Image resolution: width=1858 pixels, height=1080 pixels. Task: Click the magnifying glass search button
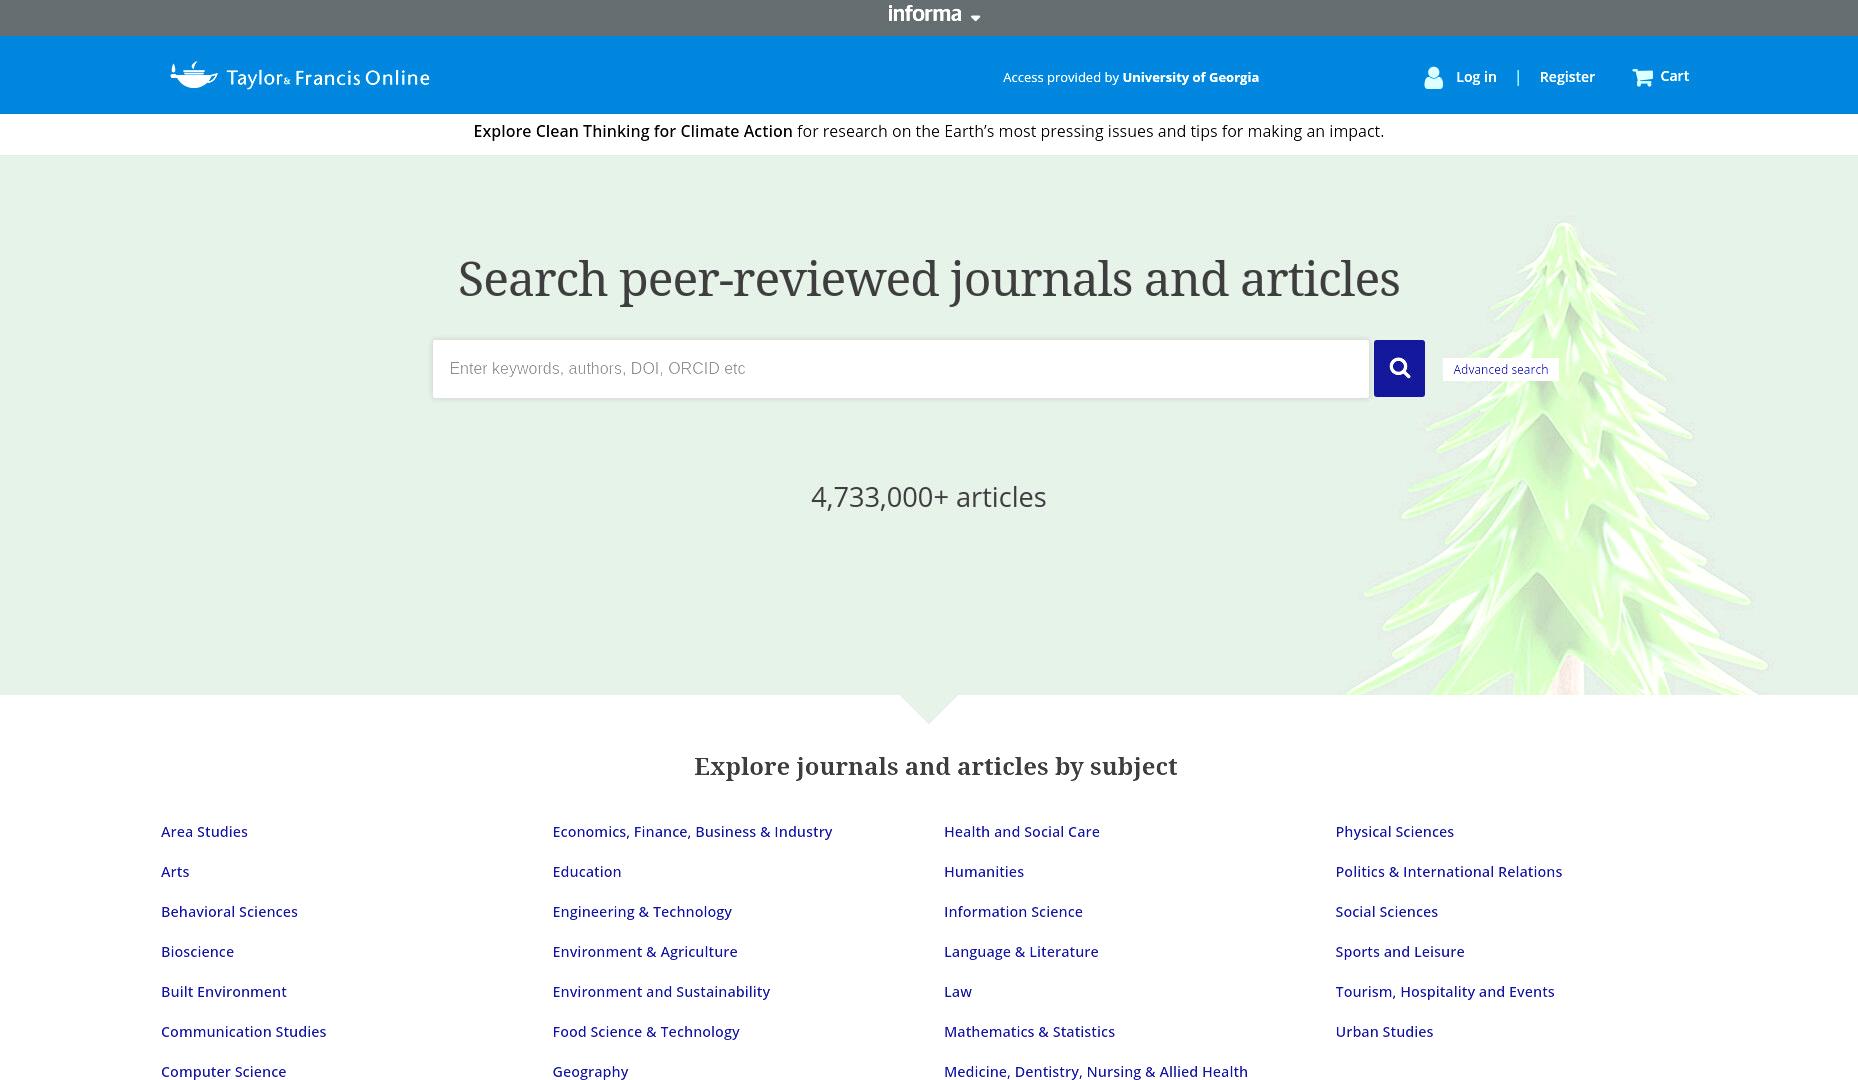tap(1399, 368)
